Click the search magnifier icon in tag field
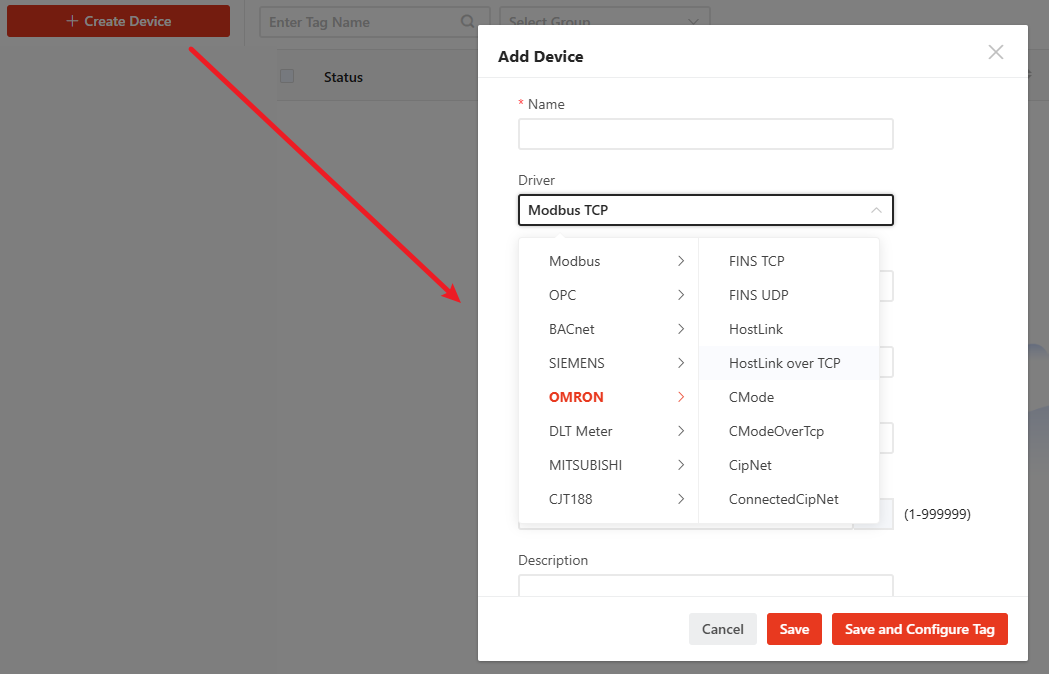Screen dimensions: 1049x674 468,22
